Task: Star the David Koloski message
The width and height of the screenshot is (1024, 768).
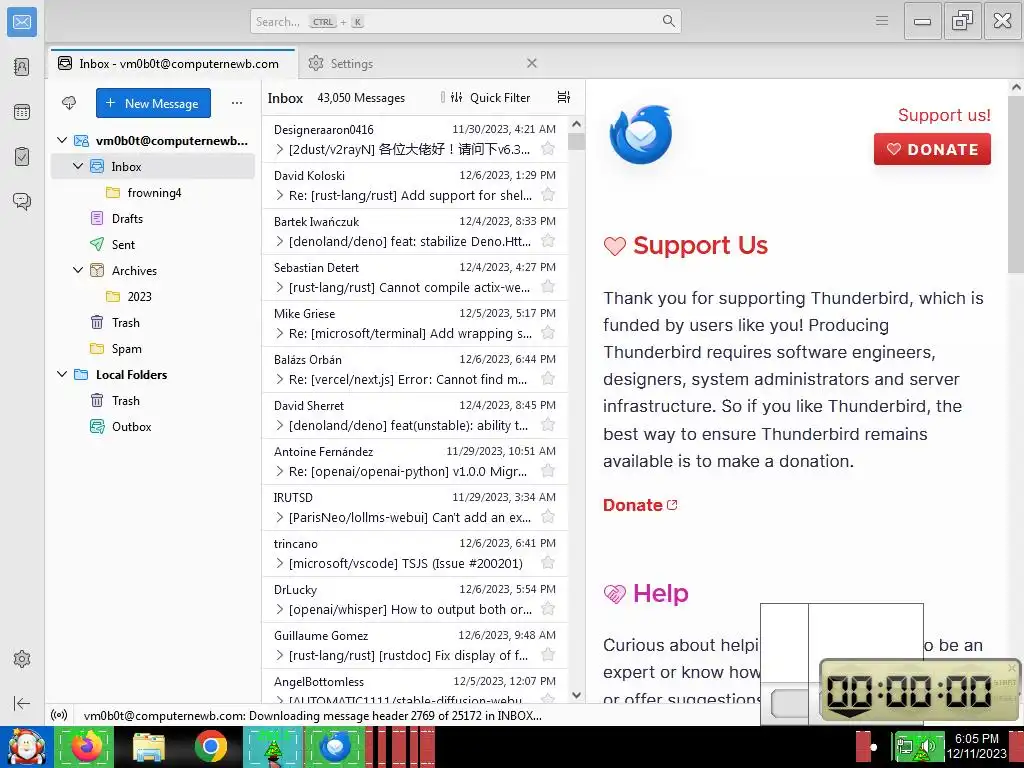Action: (x=548, y=195)
